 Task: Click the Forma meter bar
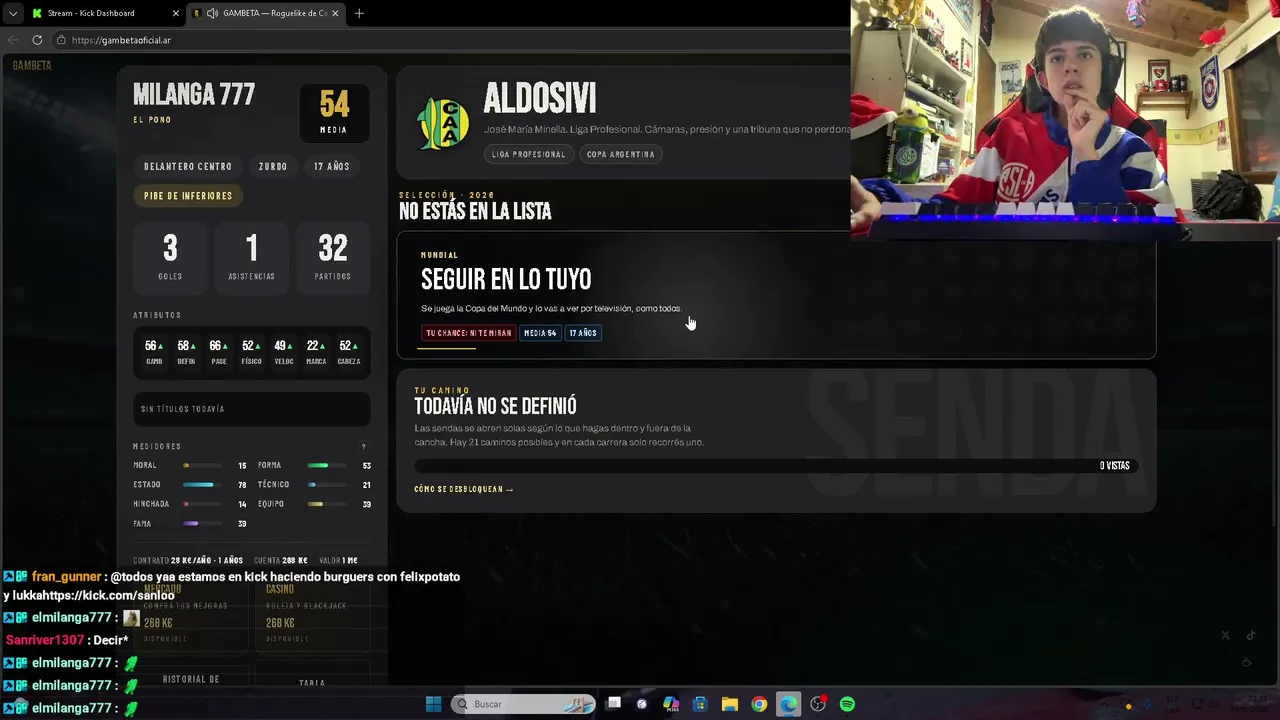click(x=326, y=466)
